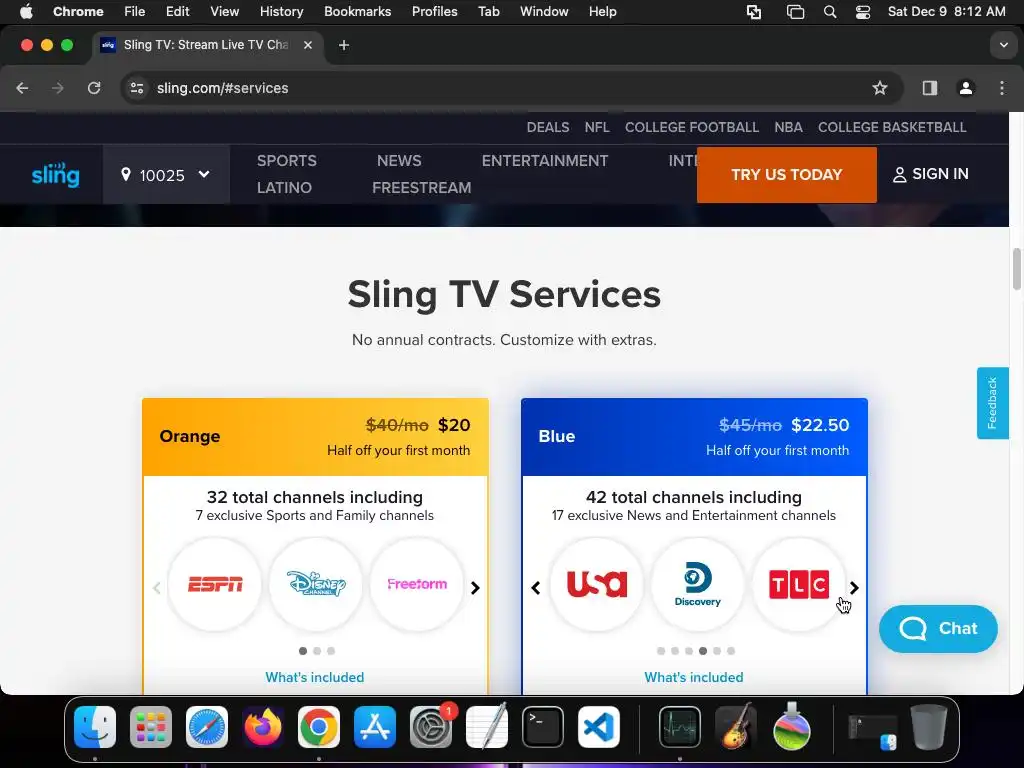Advance Orange channel carousel with next arrow
The image size is (1024, 768).
[475, 588]
